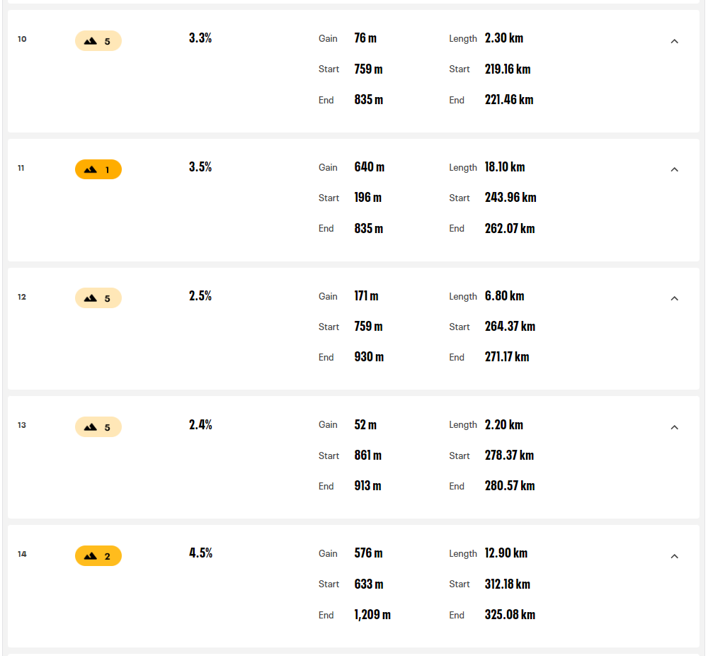The image size is (708, 656).
Task: Click the category 1 badge on climb 11
Action: tap(98, 170)
